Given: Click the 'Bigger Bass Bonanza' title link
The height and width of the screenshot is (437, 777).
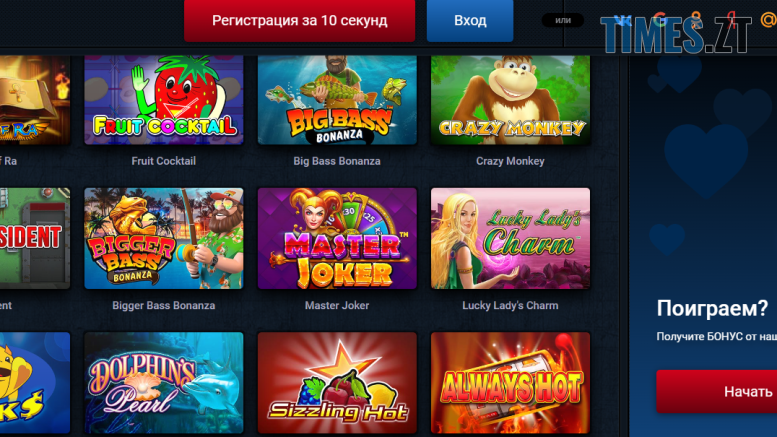Looking at the screenshot, I should (x=164, y=305).
